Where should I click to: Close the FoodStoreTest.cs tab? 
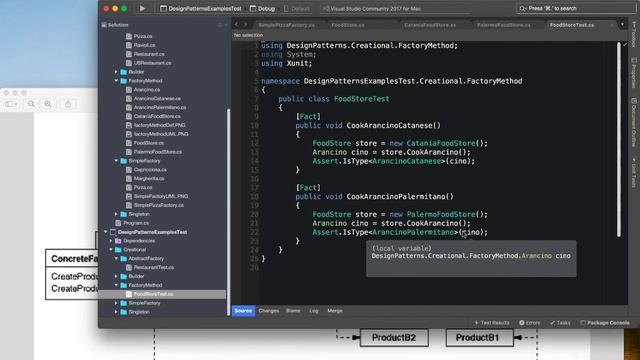pos(611,25)
